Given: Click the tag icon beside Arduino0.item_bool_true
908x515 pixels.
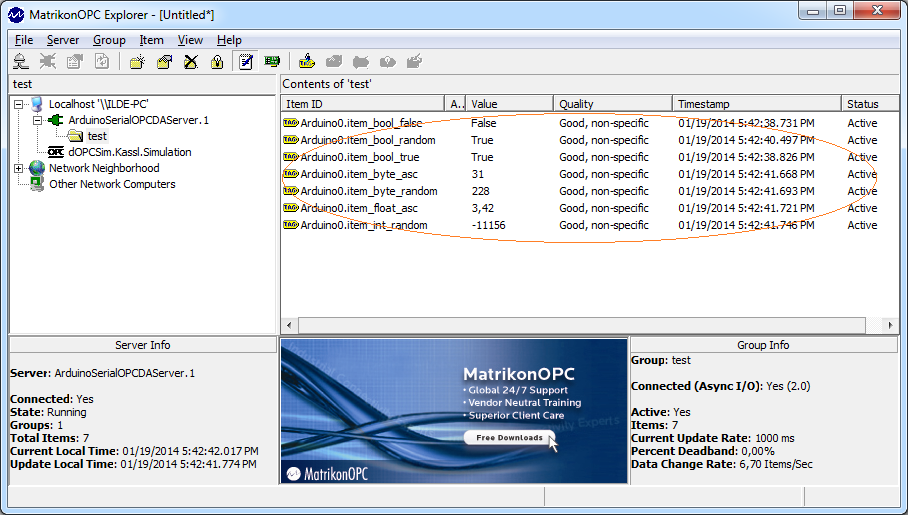Looking at the screenshot, I should click(x=291, y=156).
